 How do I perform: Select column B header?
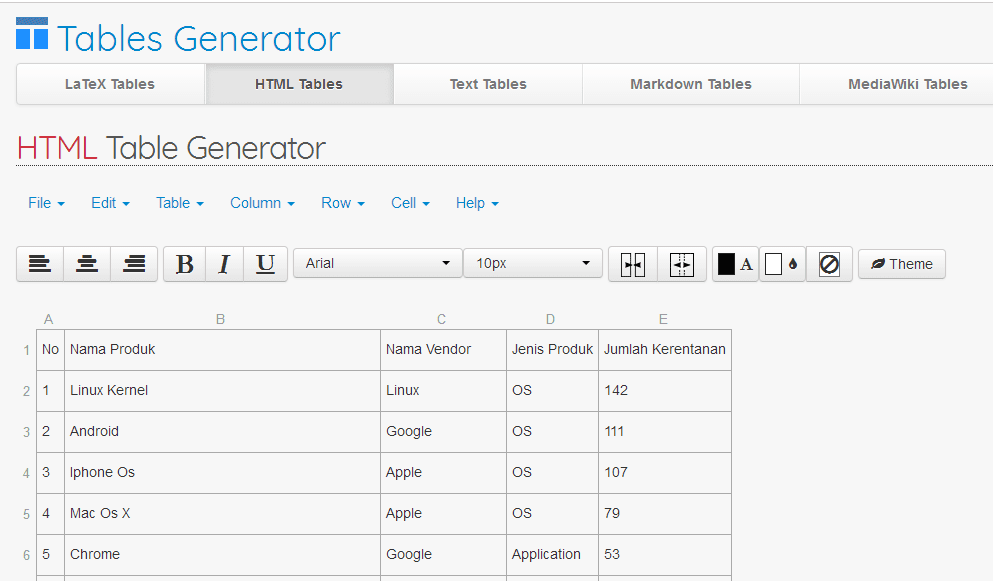220,319
